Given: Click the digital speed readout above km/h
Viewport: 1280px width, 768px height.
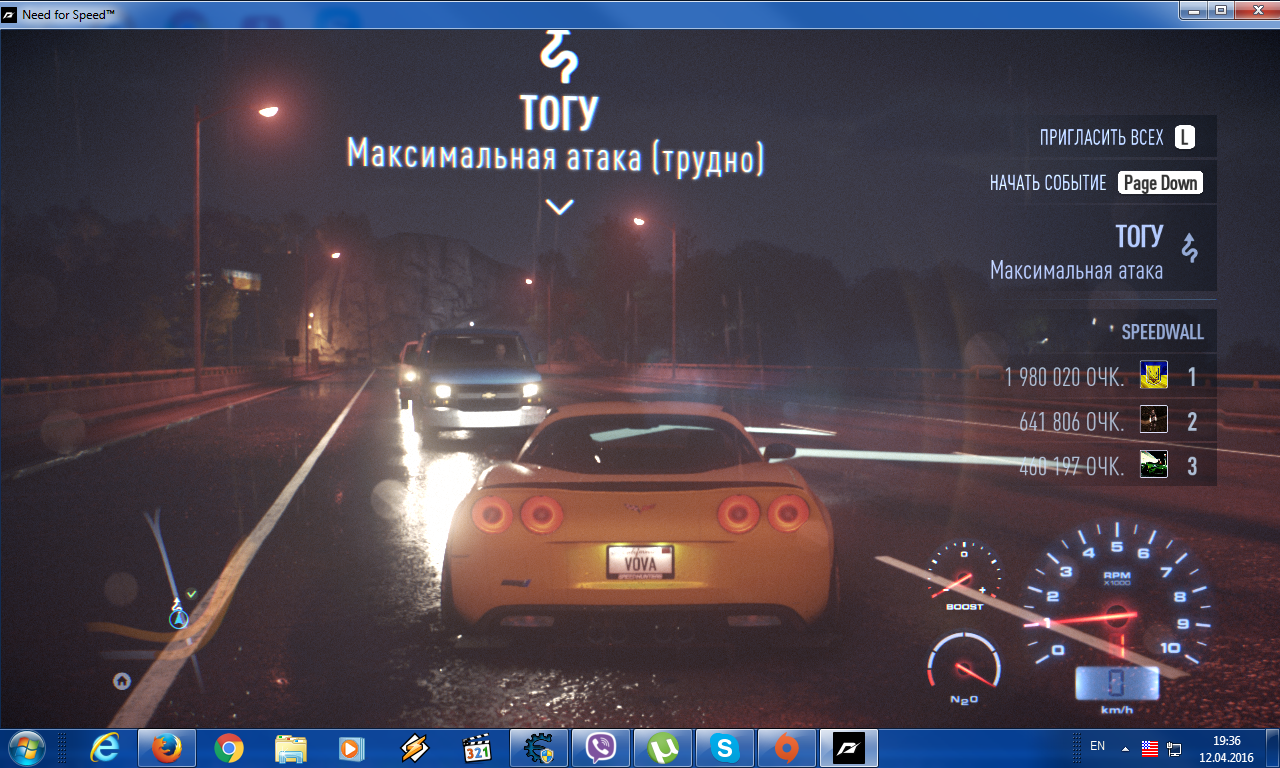Looking at the screenshot, I should pyautogui.click(x=1116, y=684).
